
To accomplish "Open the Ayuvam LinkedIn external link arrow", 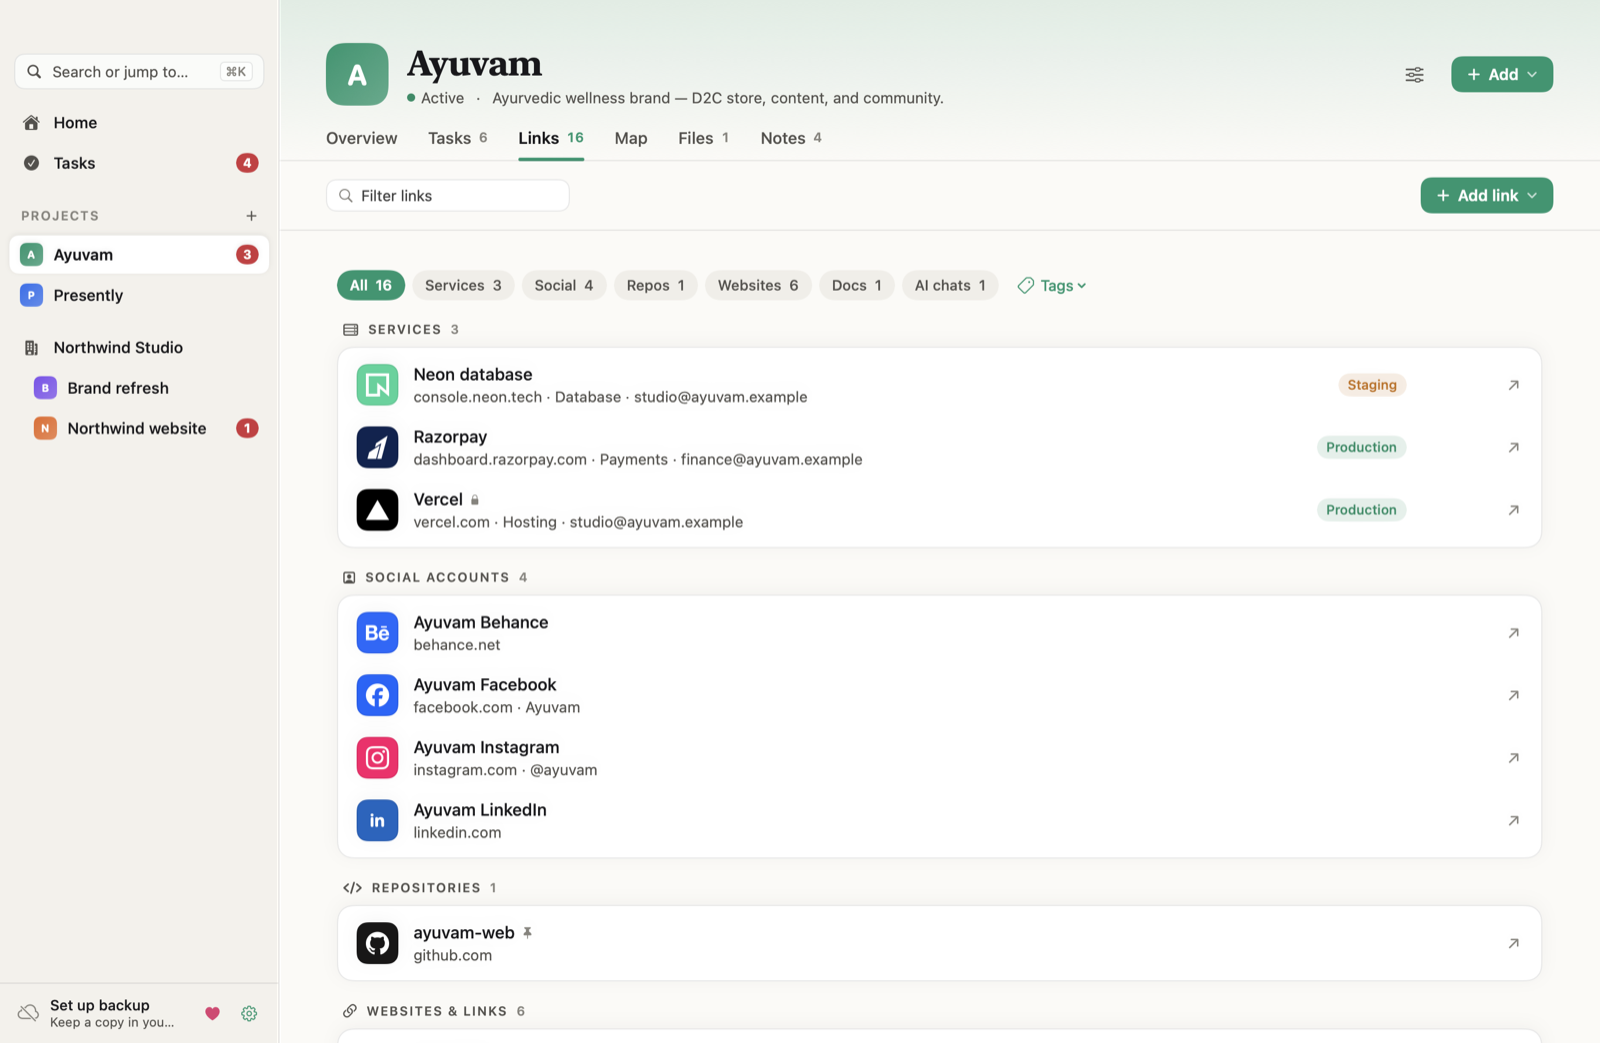I will click(x=1513, y=820).
